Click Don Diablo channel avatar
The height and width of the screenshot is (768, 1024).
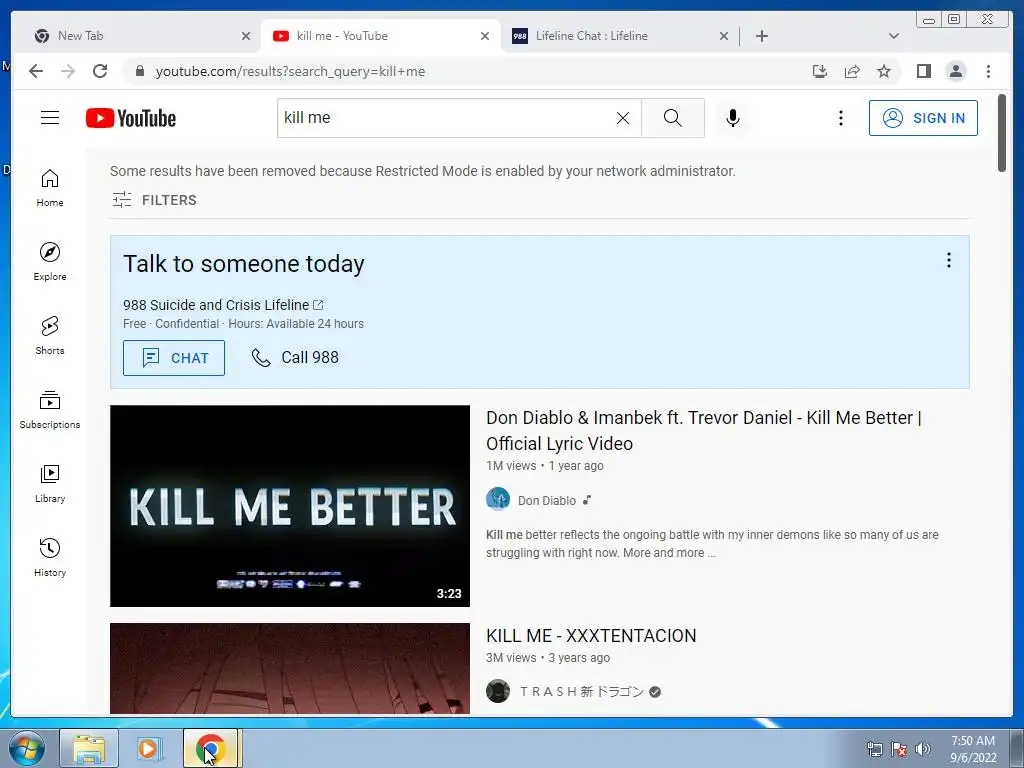(498, 499)
